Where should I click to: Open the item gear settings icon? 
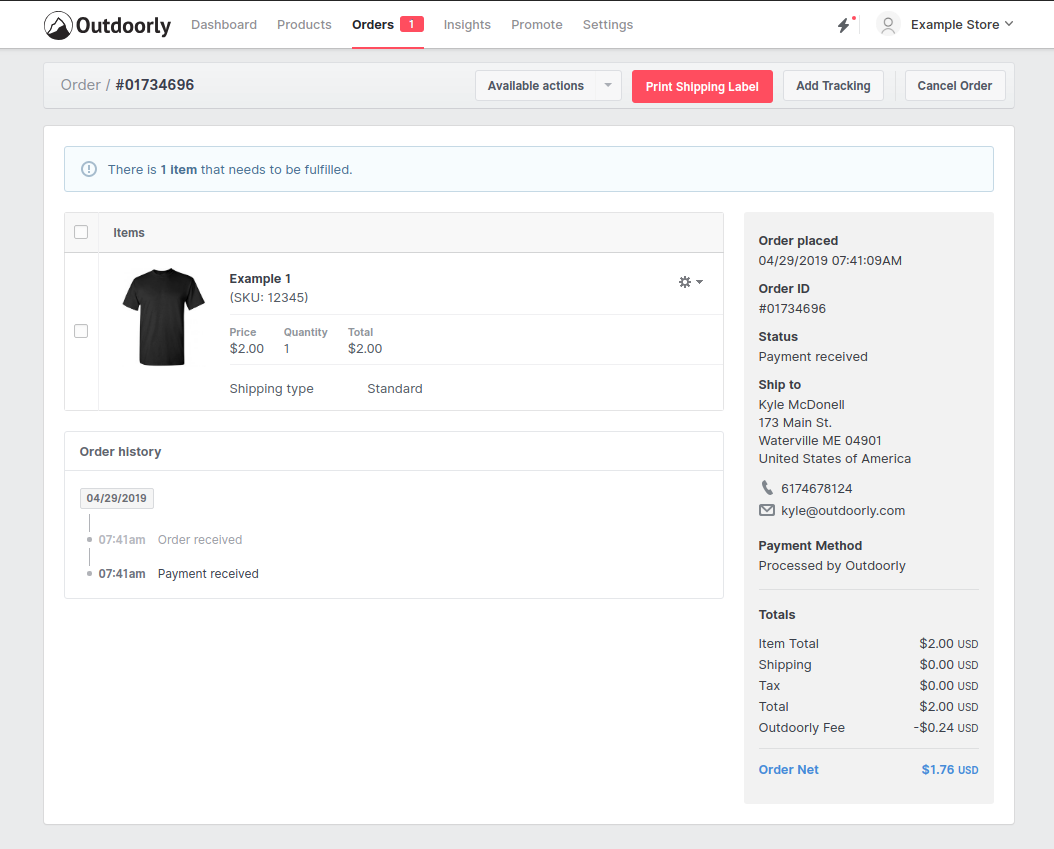pyautogui.click(x=685, y=282)
